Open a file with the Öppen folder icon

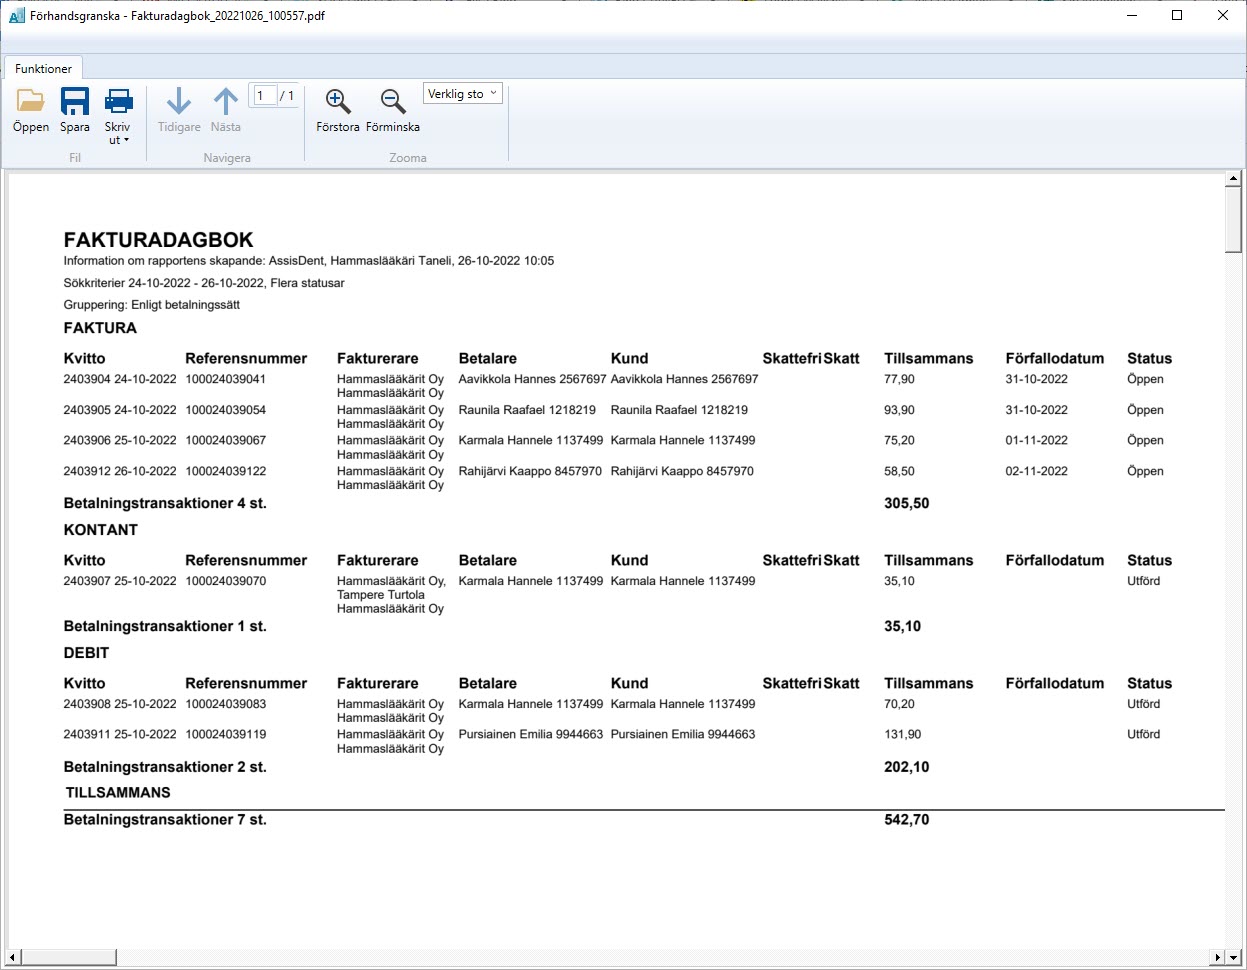pyautogui.click(x=31, y=110)
